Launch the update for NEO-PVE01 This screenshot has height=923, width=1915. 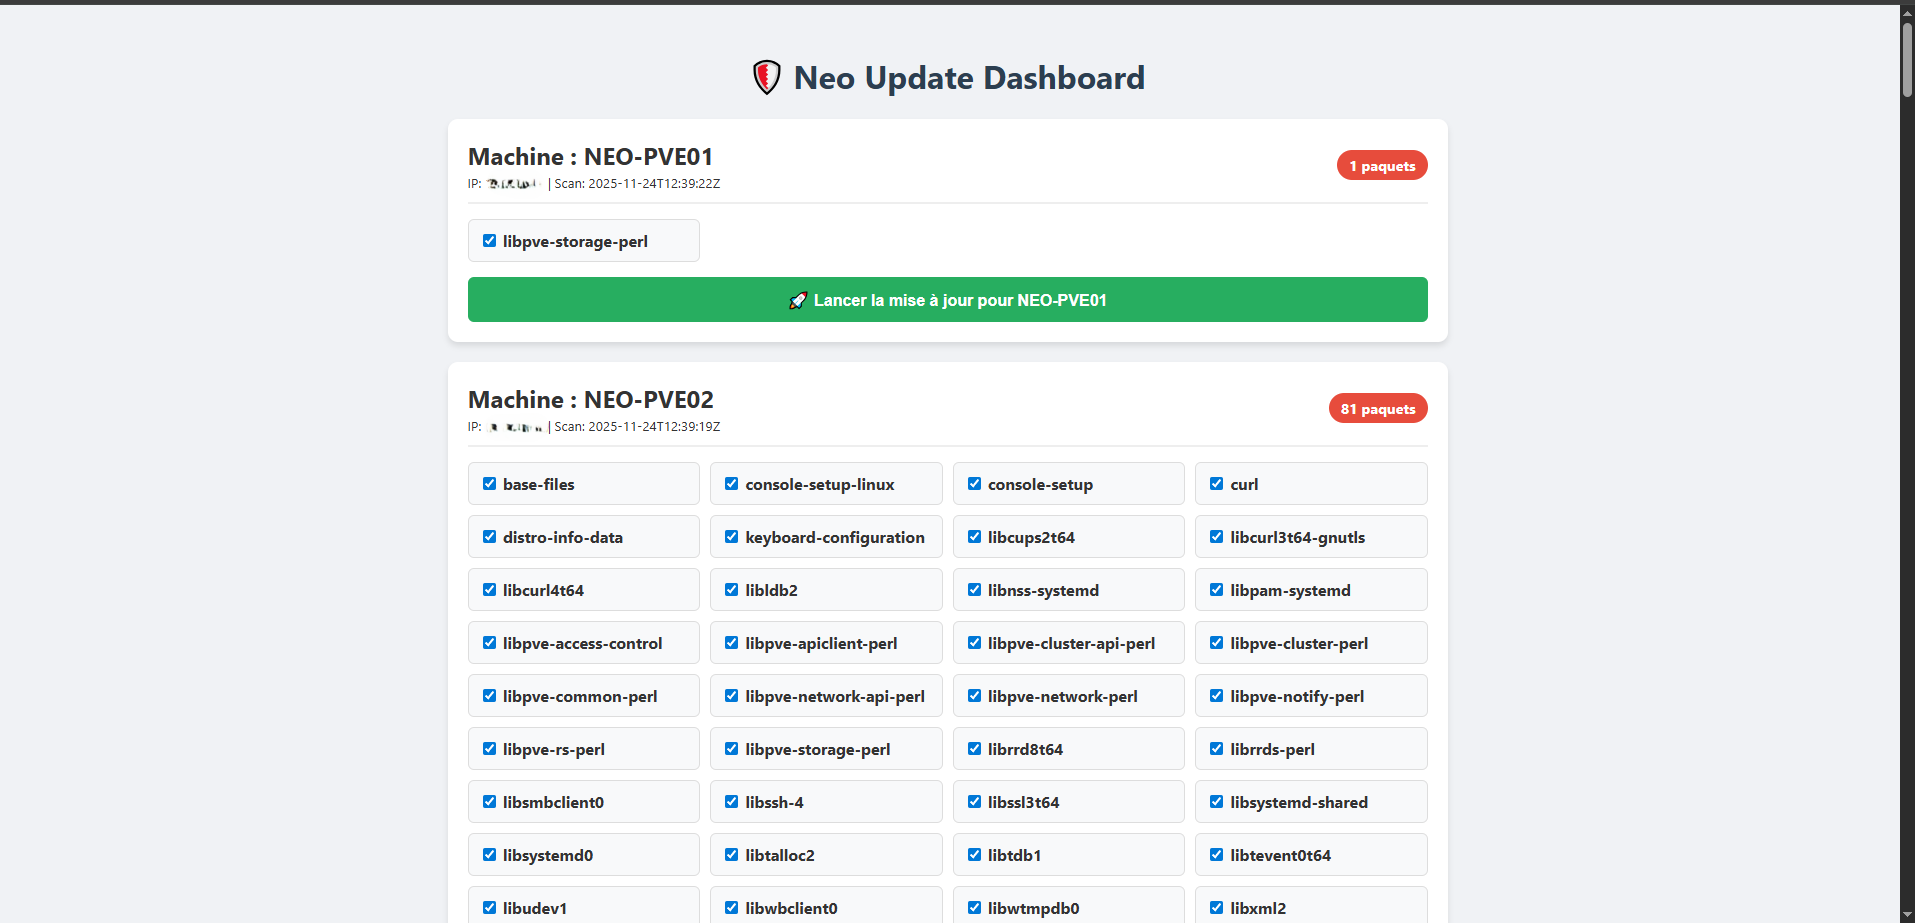(x=947, y=300)
